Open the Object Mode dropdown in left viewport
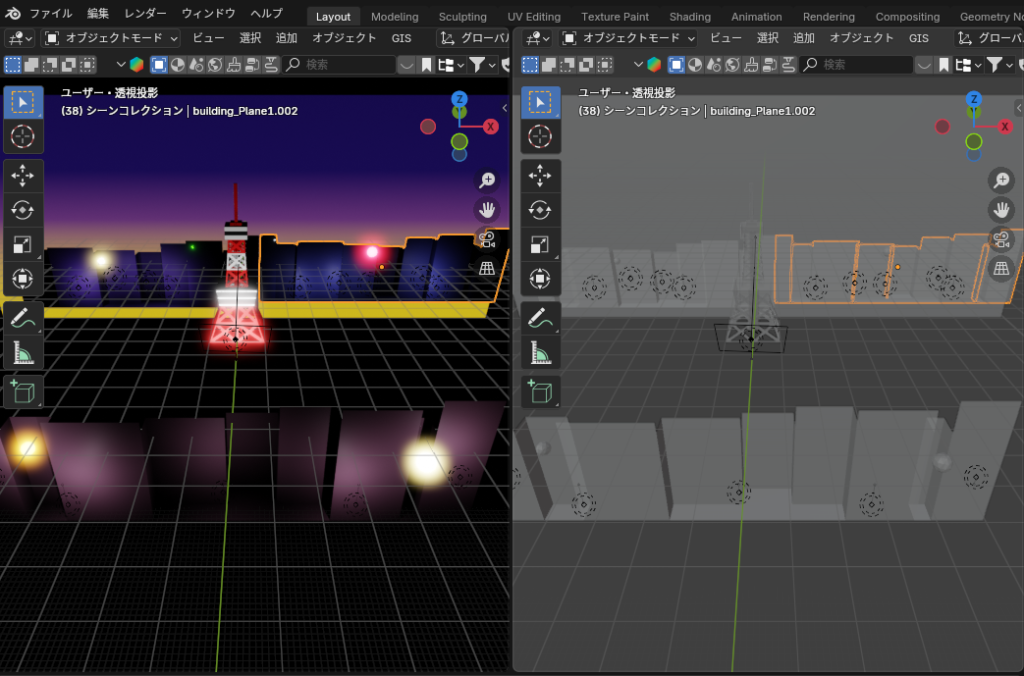Image resolution: width=1024 pixels, height=676 pixels. pyautogui.click(x=112, y=38)
